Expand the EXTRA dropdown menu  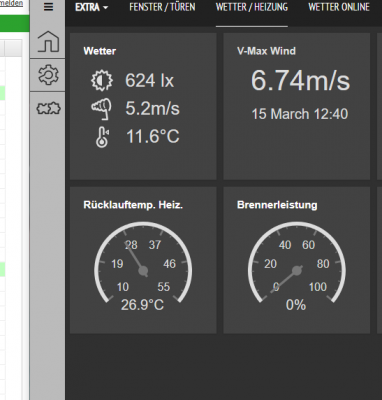coord(91,7)
